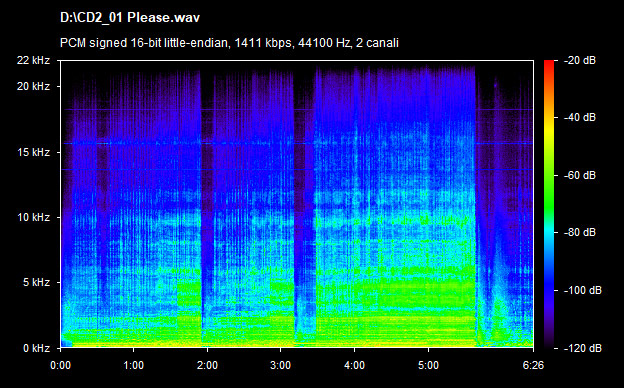Screen dimensions: 624x388
Task: Click the 10 kHz frequency label
Action: (x=33, y=217)
